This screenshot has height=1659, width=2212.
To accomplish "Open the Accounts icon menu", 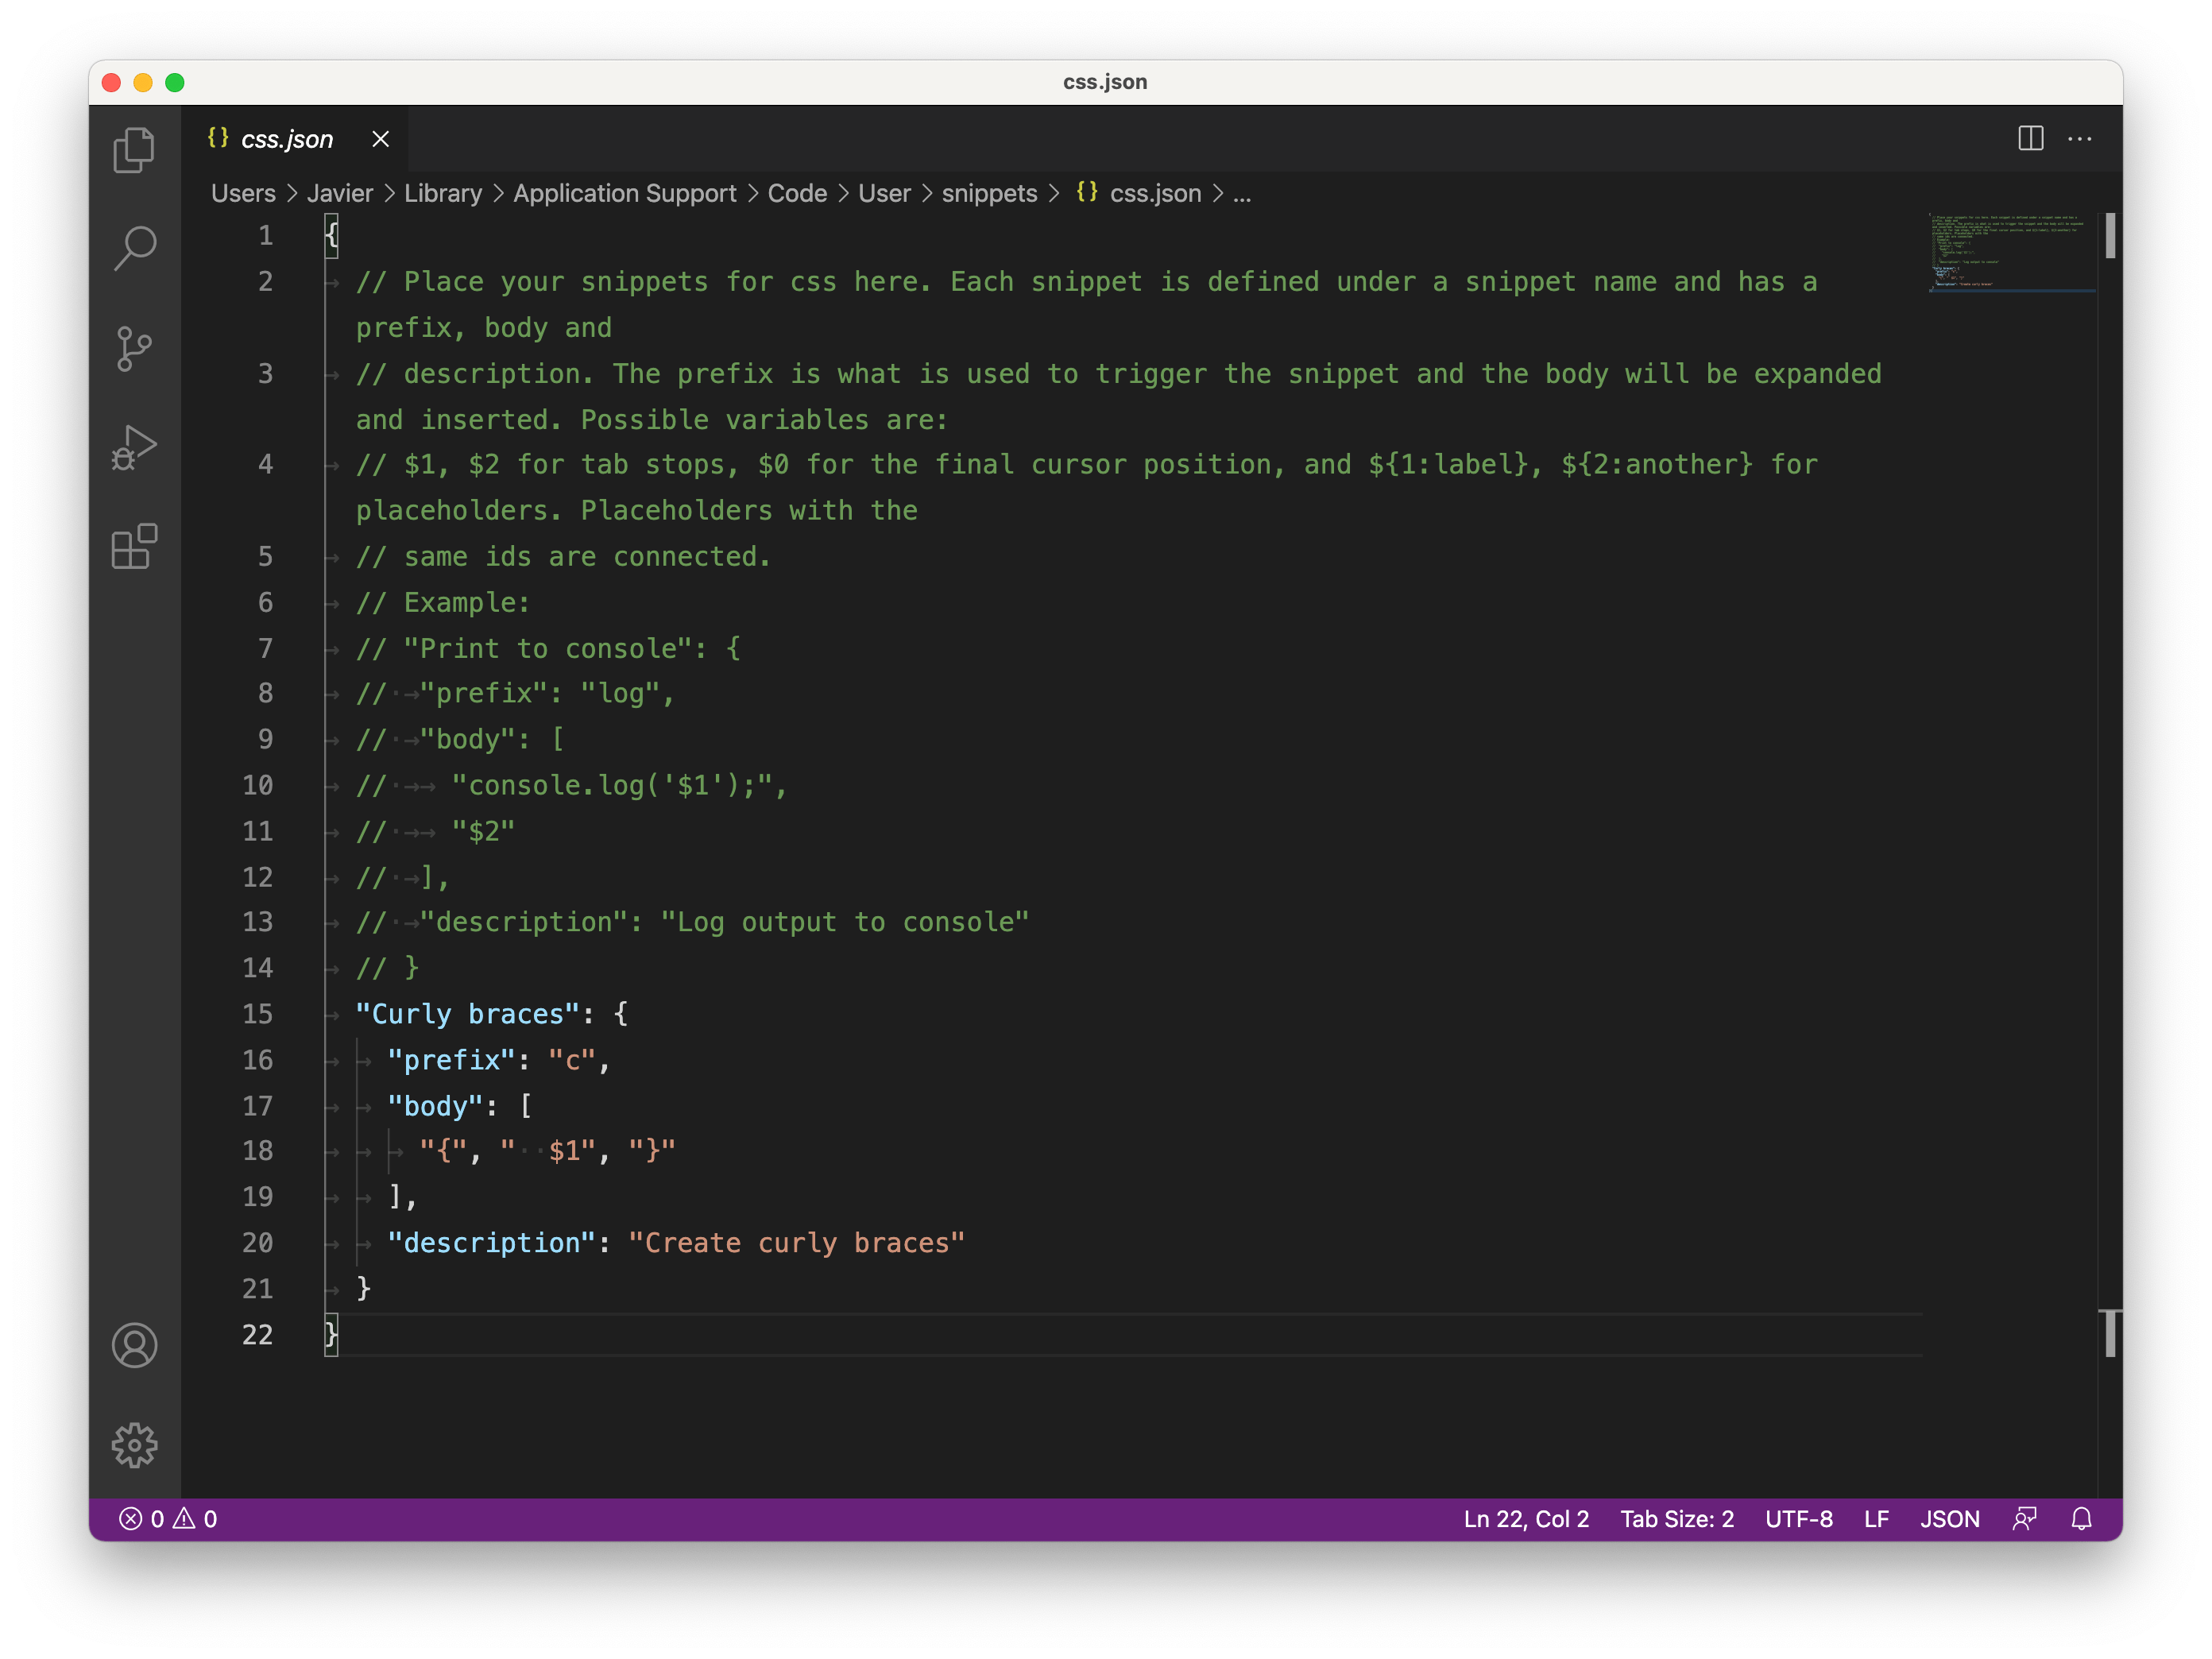I will pos(135,1346).
